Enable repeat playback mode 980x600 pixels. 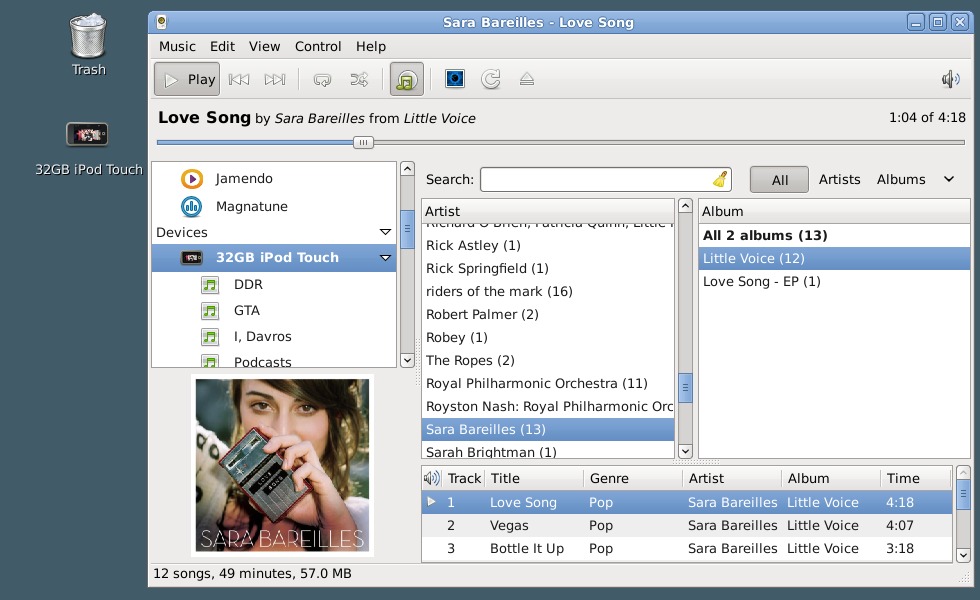[x=320, y=78]
